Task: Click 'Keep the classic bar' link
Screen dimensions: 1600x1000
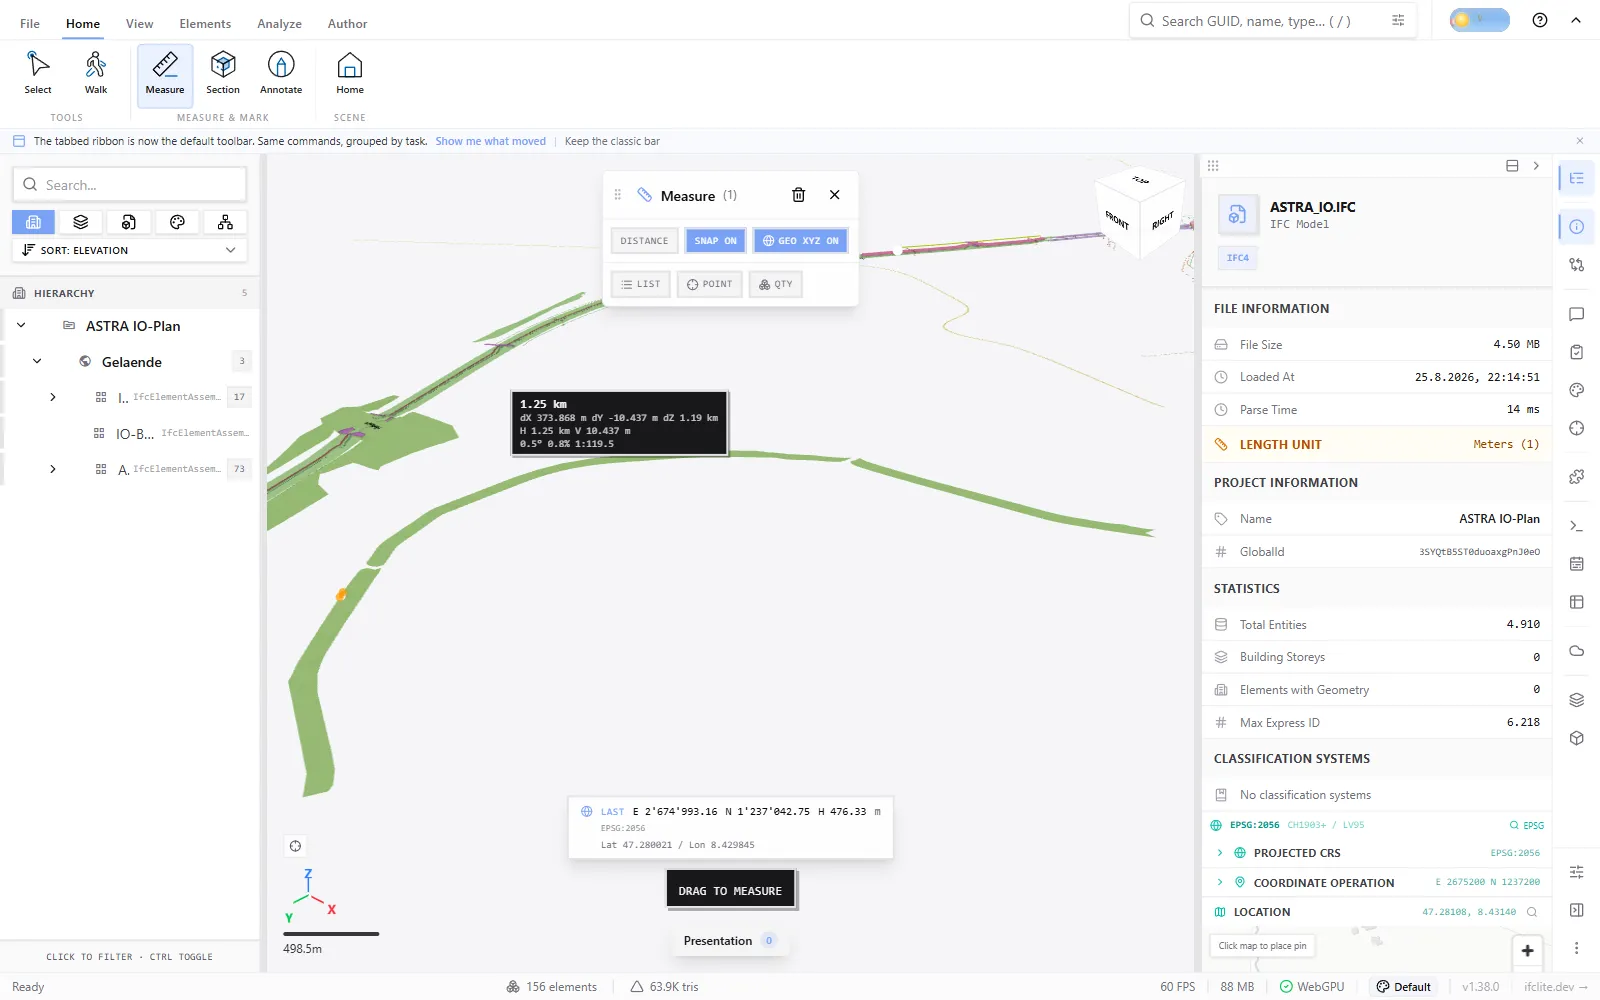Action: (x=612, y=141)
